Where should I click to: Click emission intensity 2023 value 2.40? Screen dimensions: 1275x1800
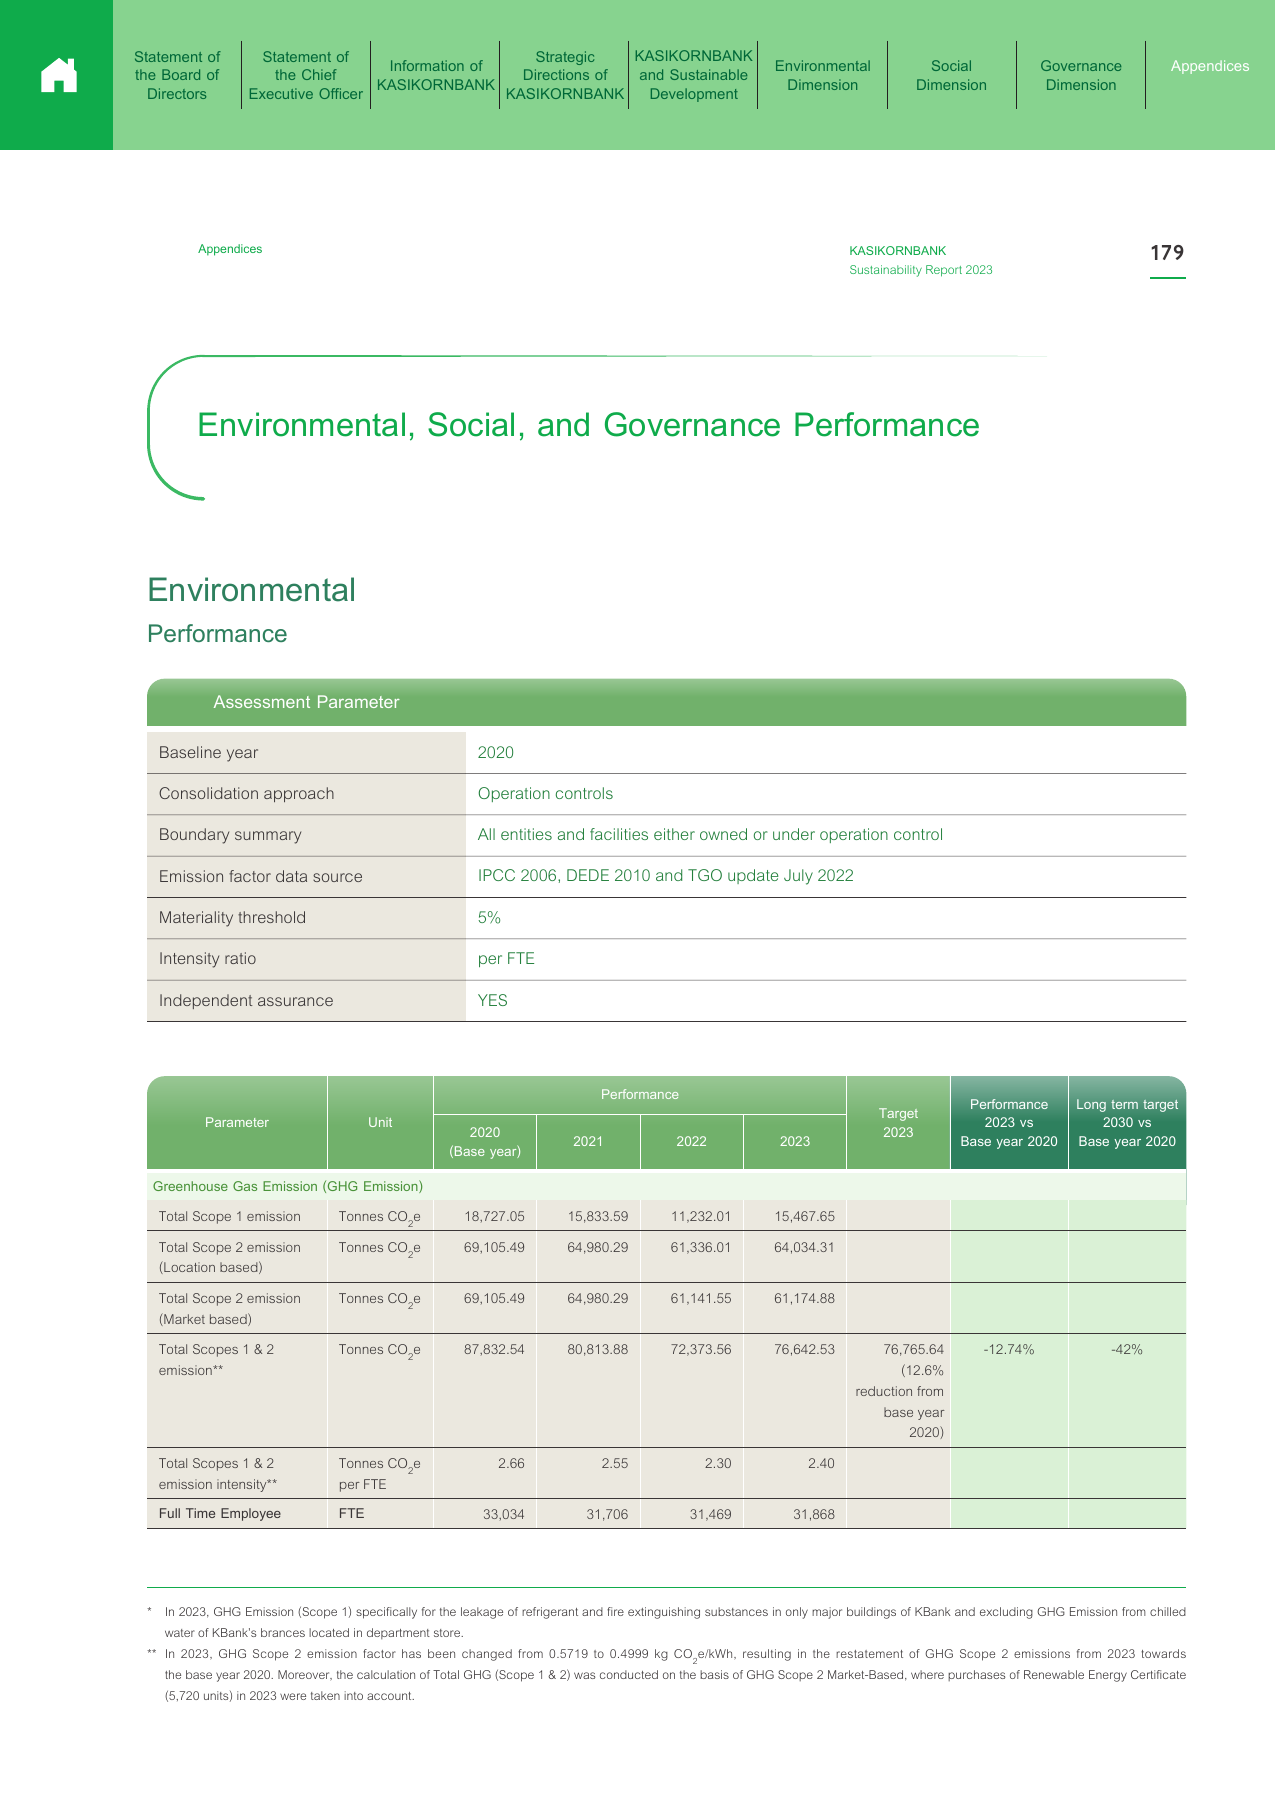[821, 1463]
